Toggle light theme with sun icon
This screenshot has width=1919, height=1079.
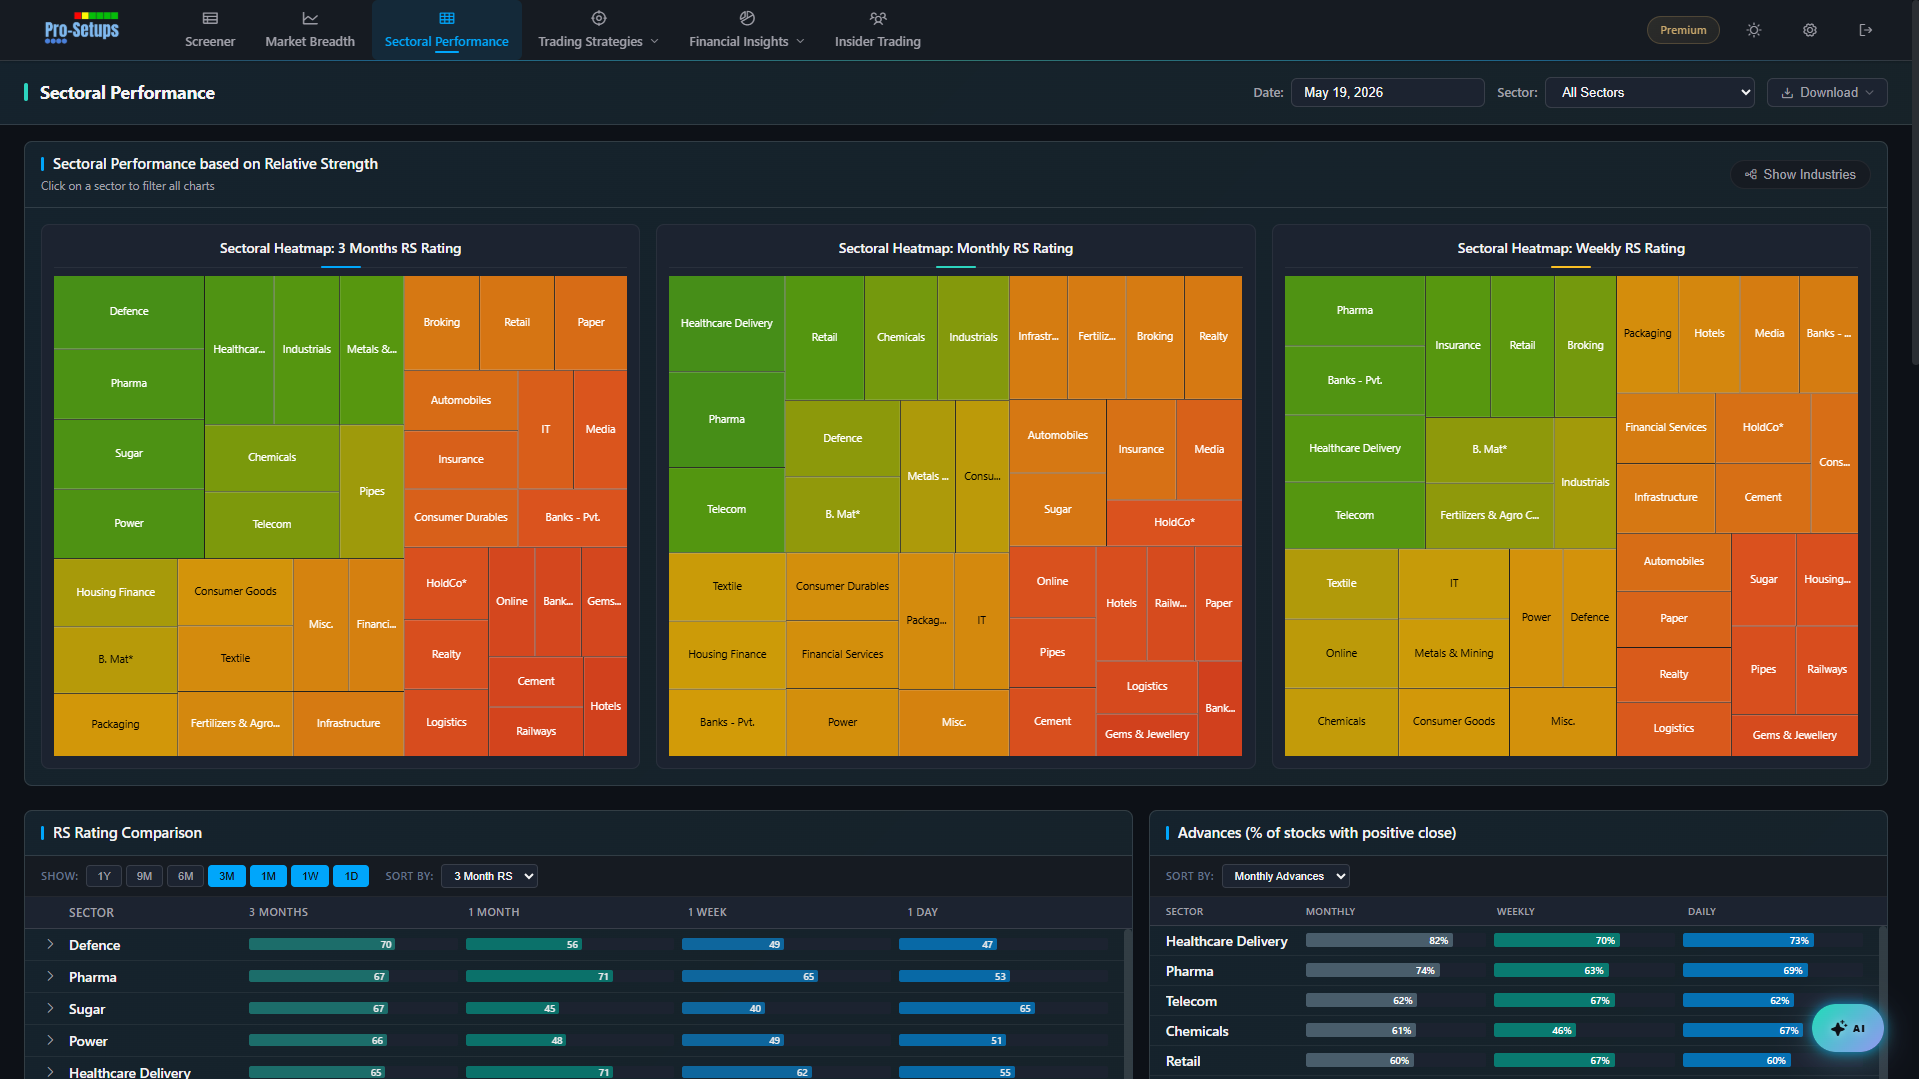[1754, 30]
